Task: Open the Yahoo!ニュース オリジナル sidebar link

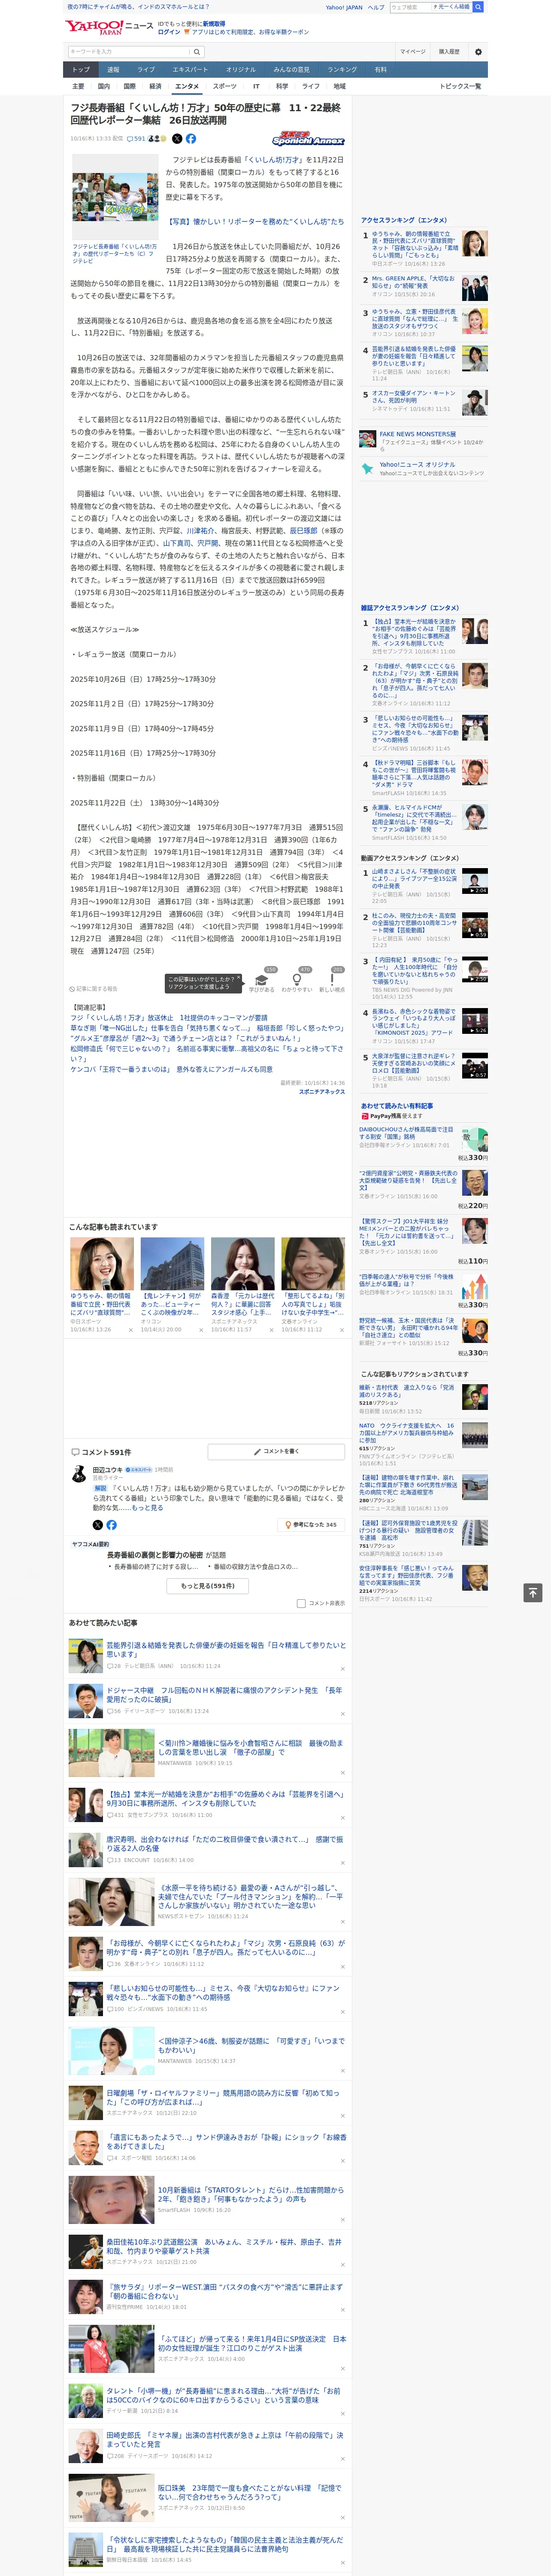Action: click(x=417, y=464)
